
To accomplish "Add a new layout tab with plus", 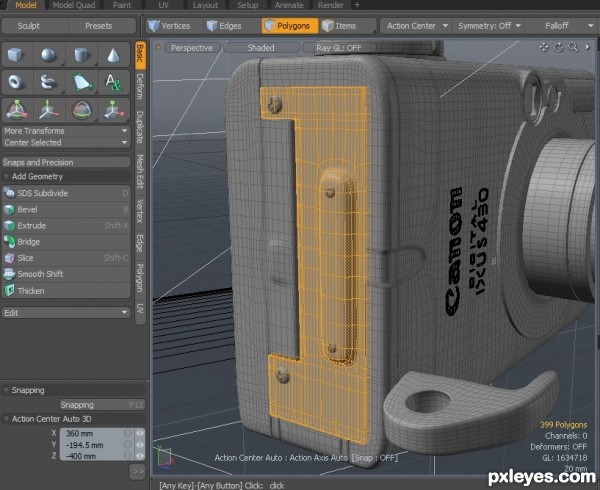I will pyautogui.click(x=357, y=5).
